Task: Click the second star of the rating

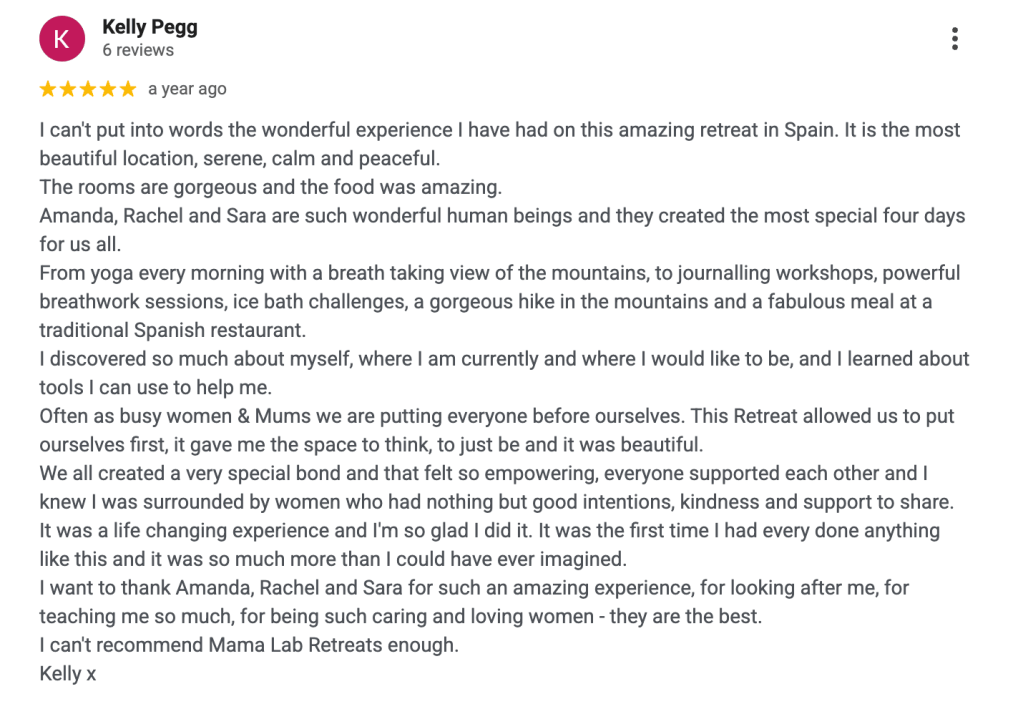Action: (x=68, y=89)
